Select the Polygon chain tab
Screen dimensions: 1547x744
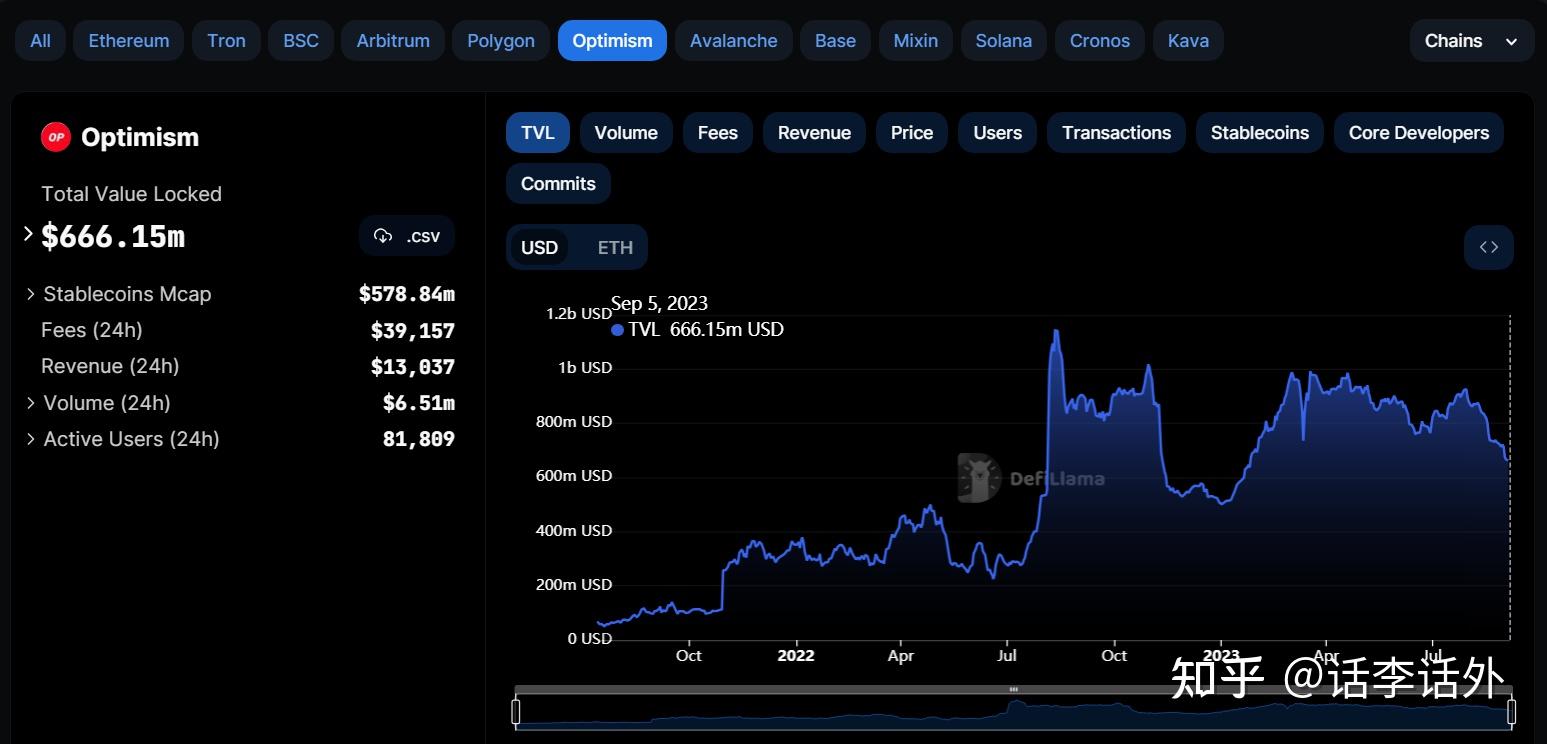point(501,41)
